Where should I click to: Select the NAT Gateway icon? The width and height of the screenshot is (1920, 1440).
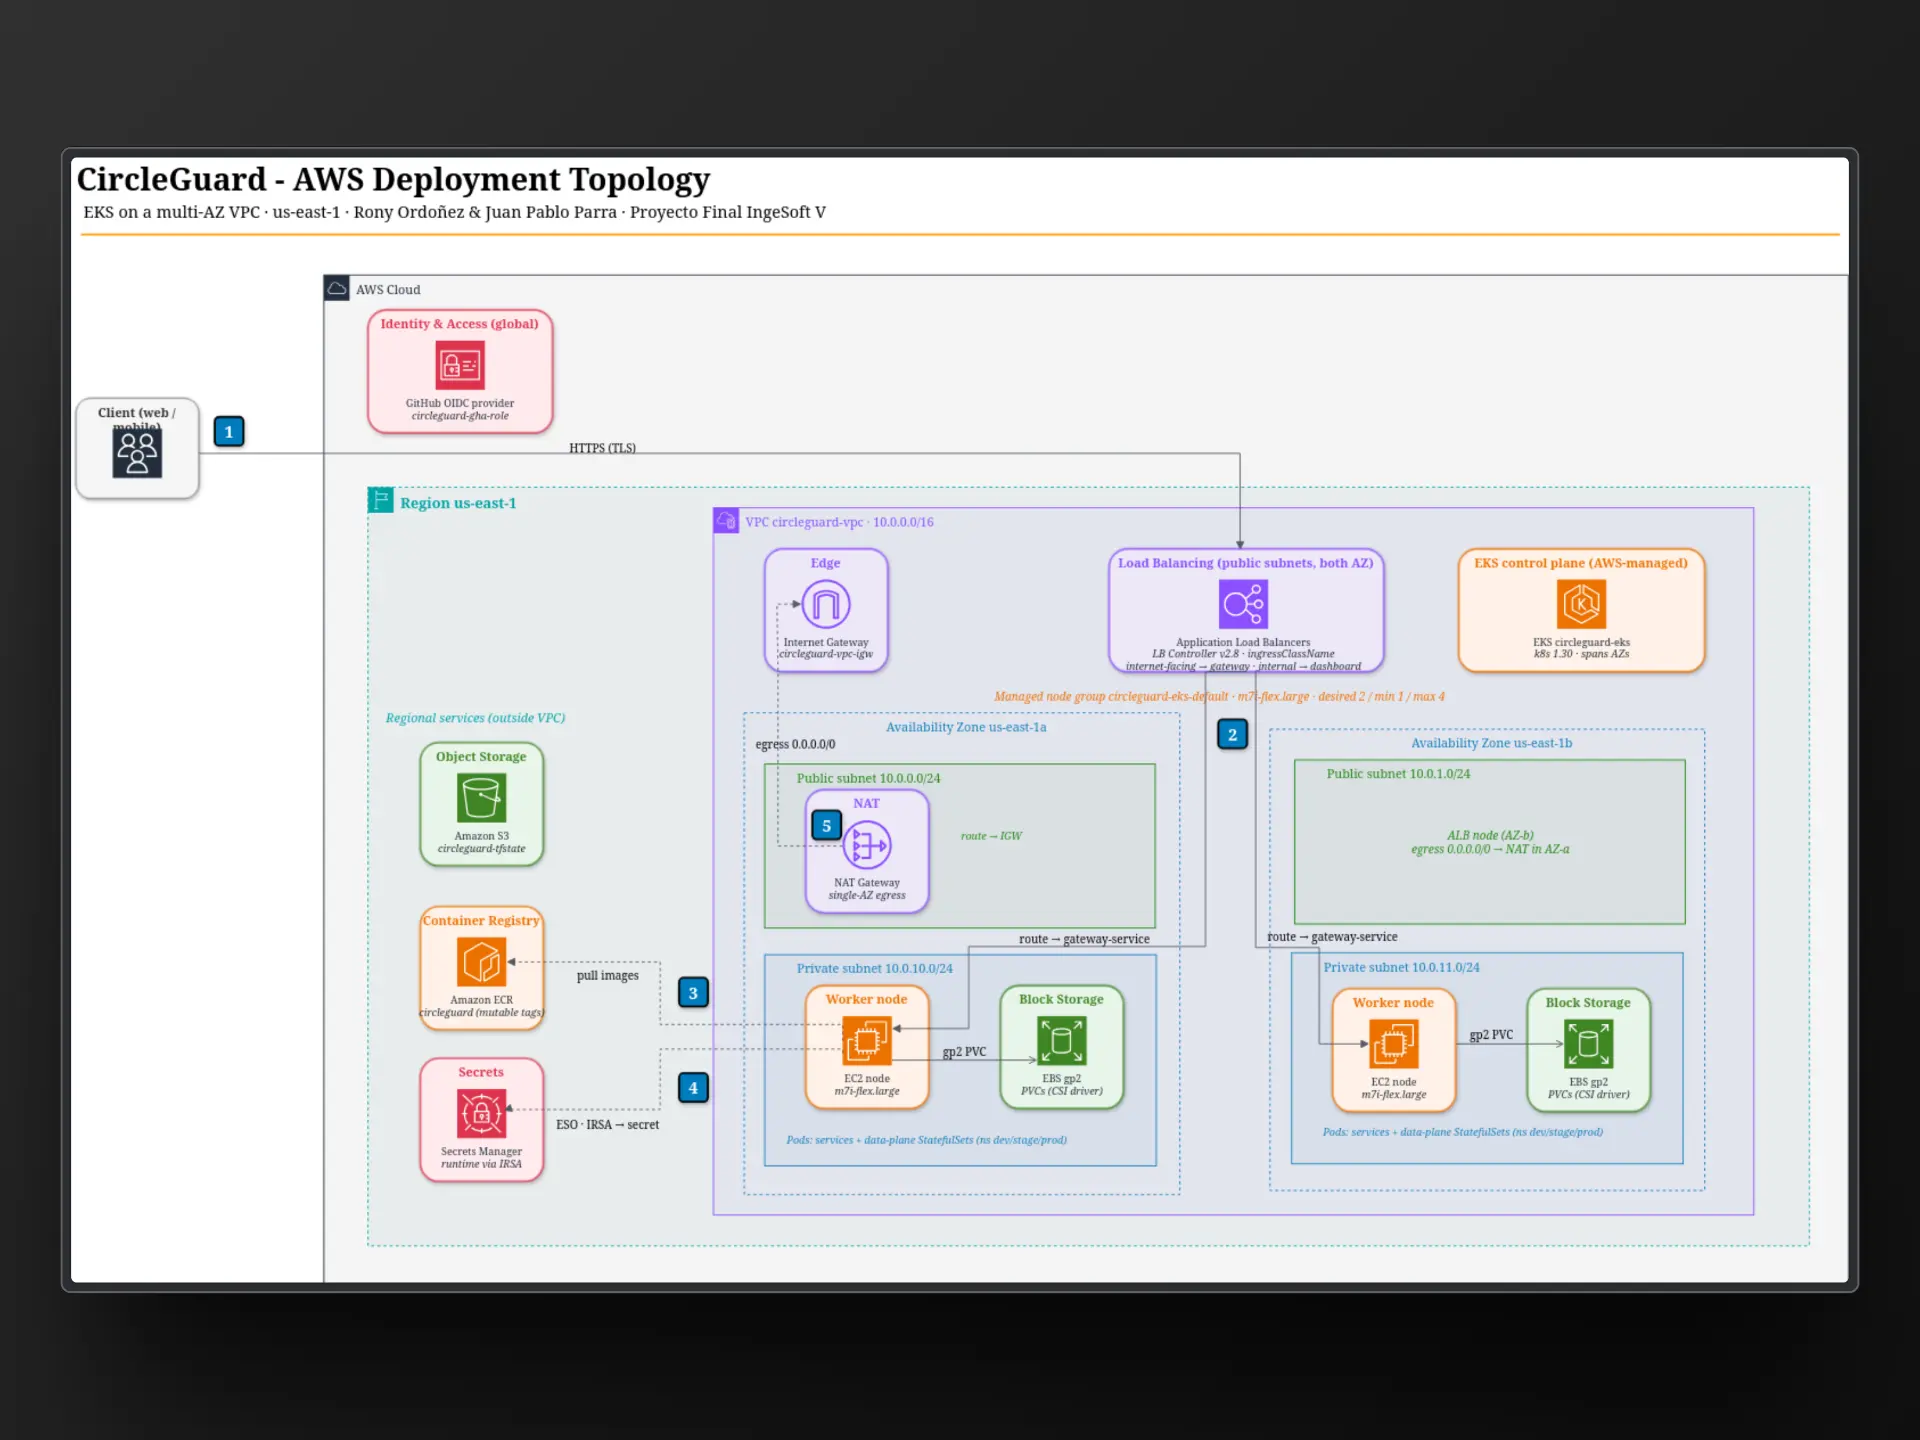click(867, 845)
